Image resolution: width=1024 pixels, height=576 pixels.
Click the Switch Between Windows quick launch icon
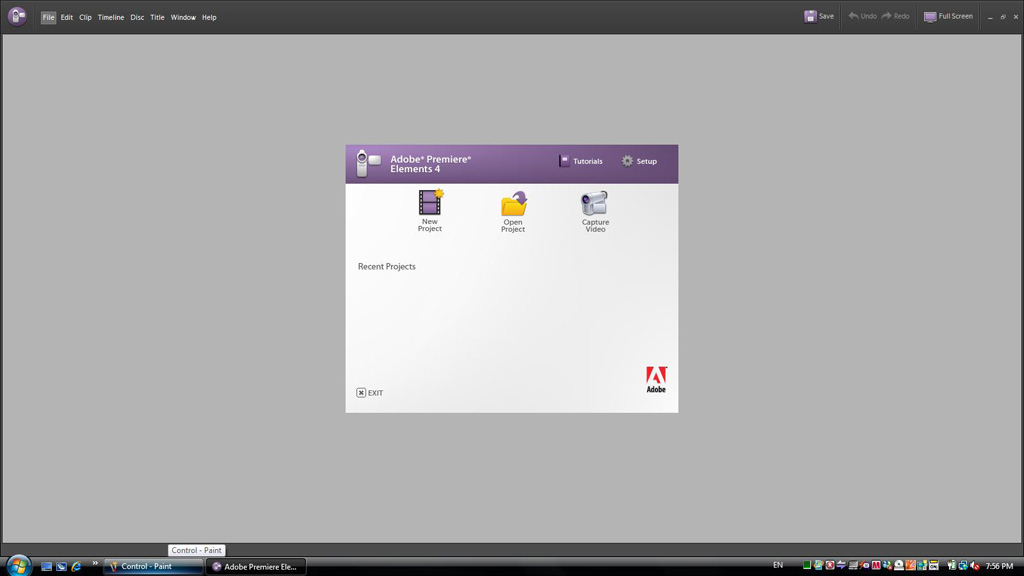(61, 566)
